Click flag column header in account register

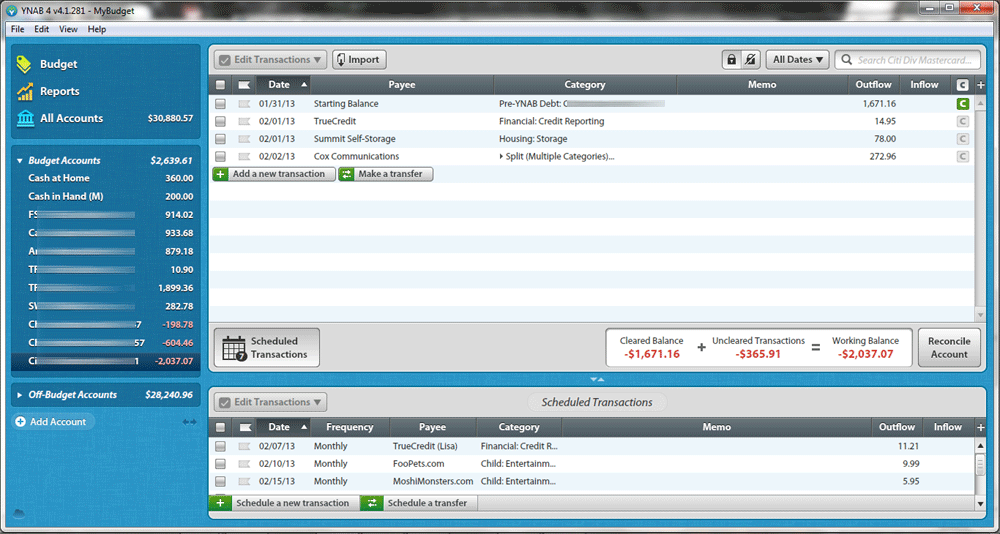click(x=244, y=84)
